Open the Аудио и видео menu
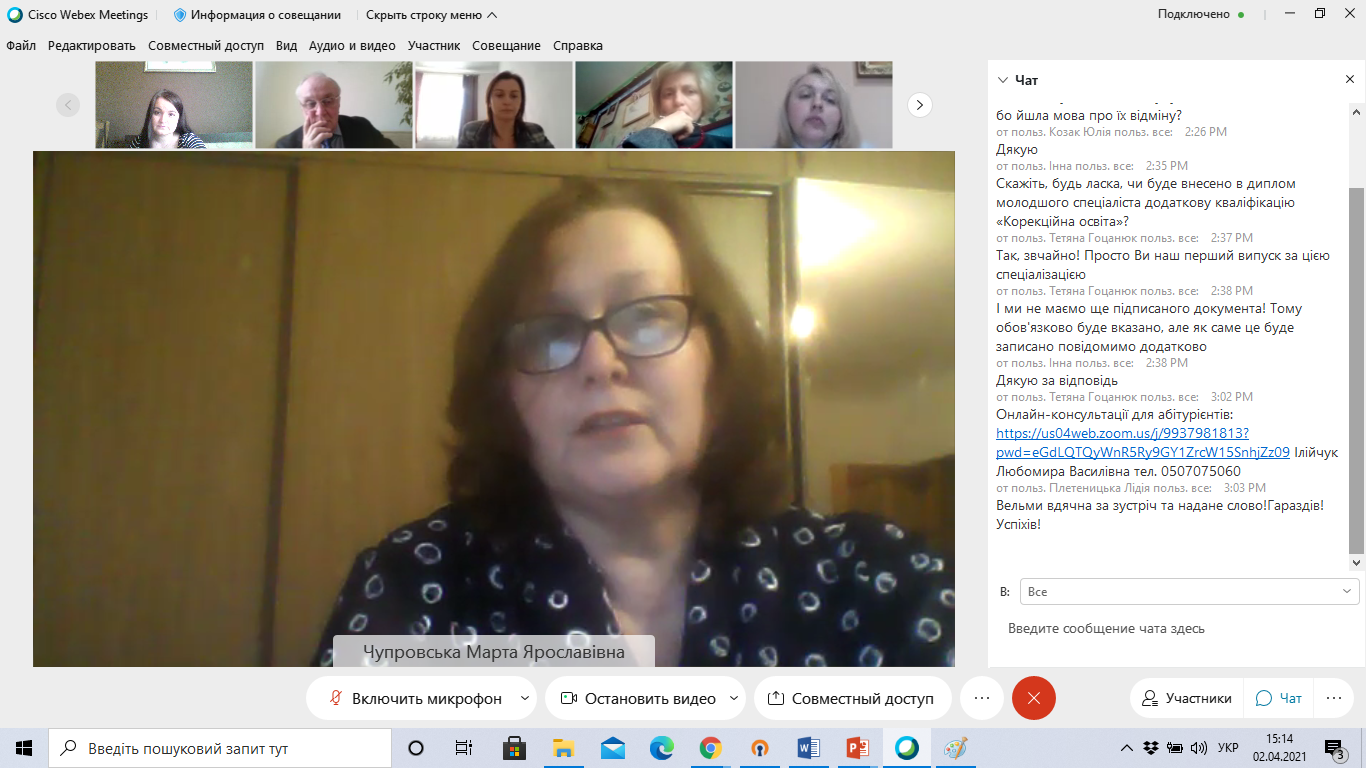Image resolution: width=1366 pixels, height=768 pixels. tap(352, 45)
